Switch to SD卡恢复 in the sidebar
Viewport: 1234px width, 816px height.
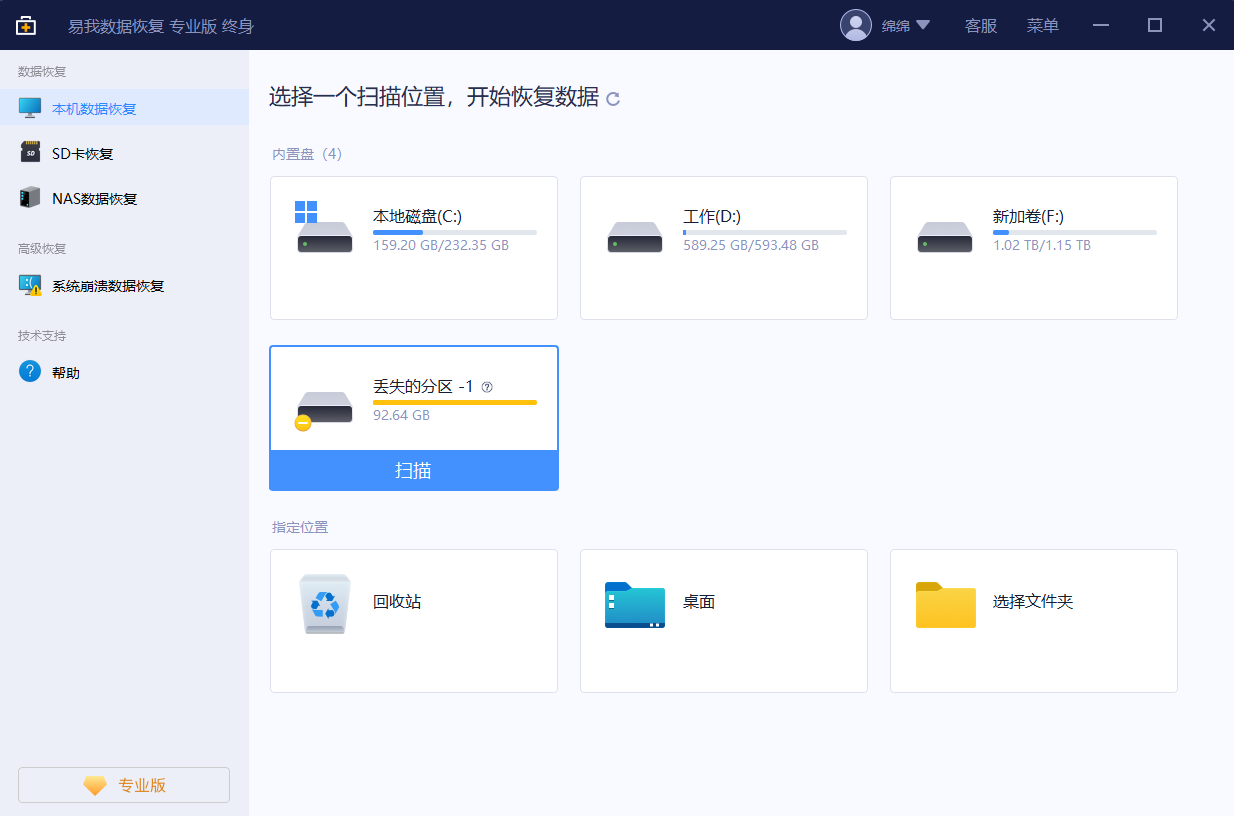[x=83, y=153]
